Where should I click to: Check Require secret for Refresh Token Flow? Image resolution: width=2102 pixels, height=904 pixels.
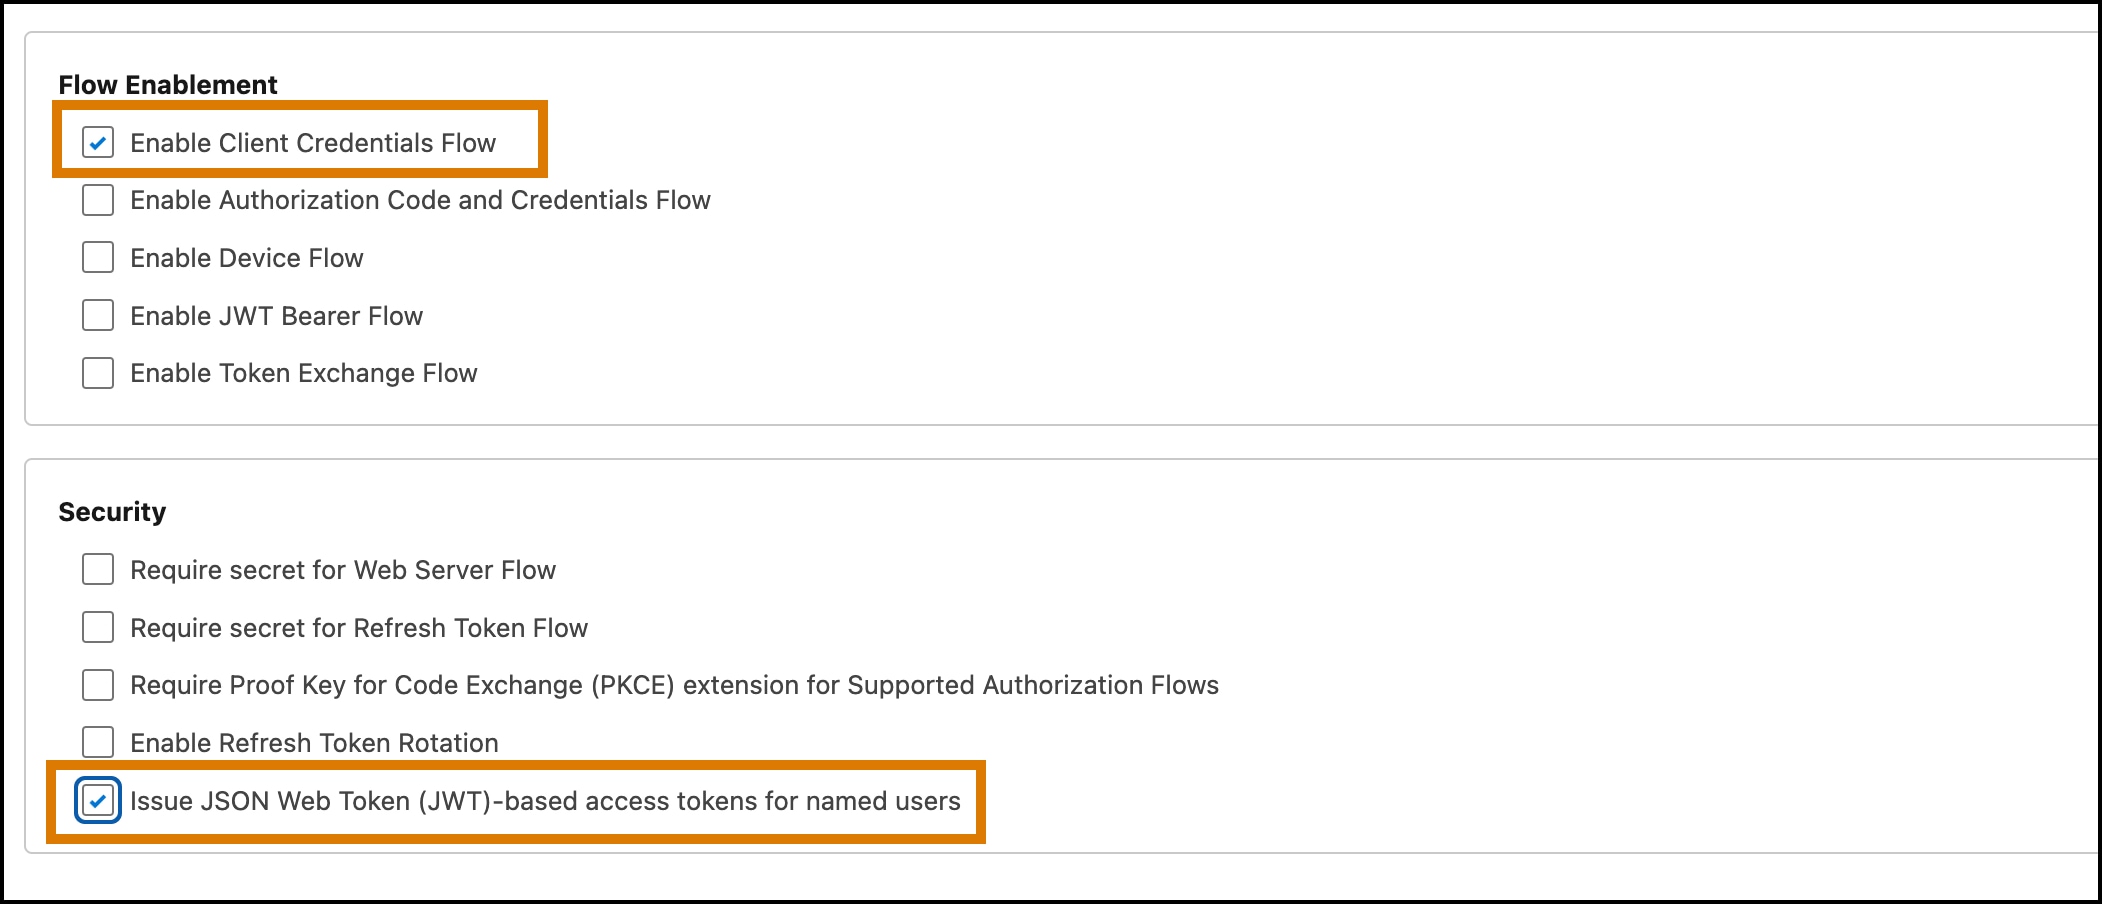[x=97, y=627]
